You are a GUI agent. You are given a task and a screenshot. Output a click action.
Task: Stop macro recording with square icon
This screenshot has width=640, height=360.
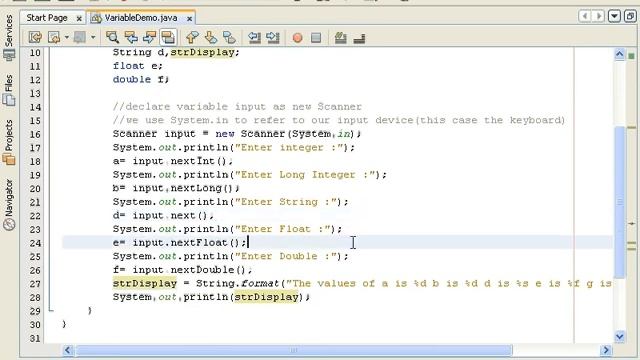pyautogui.click(x=316, y=38)
